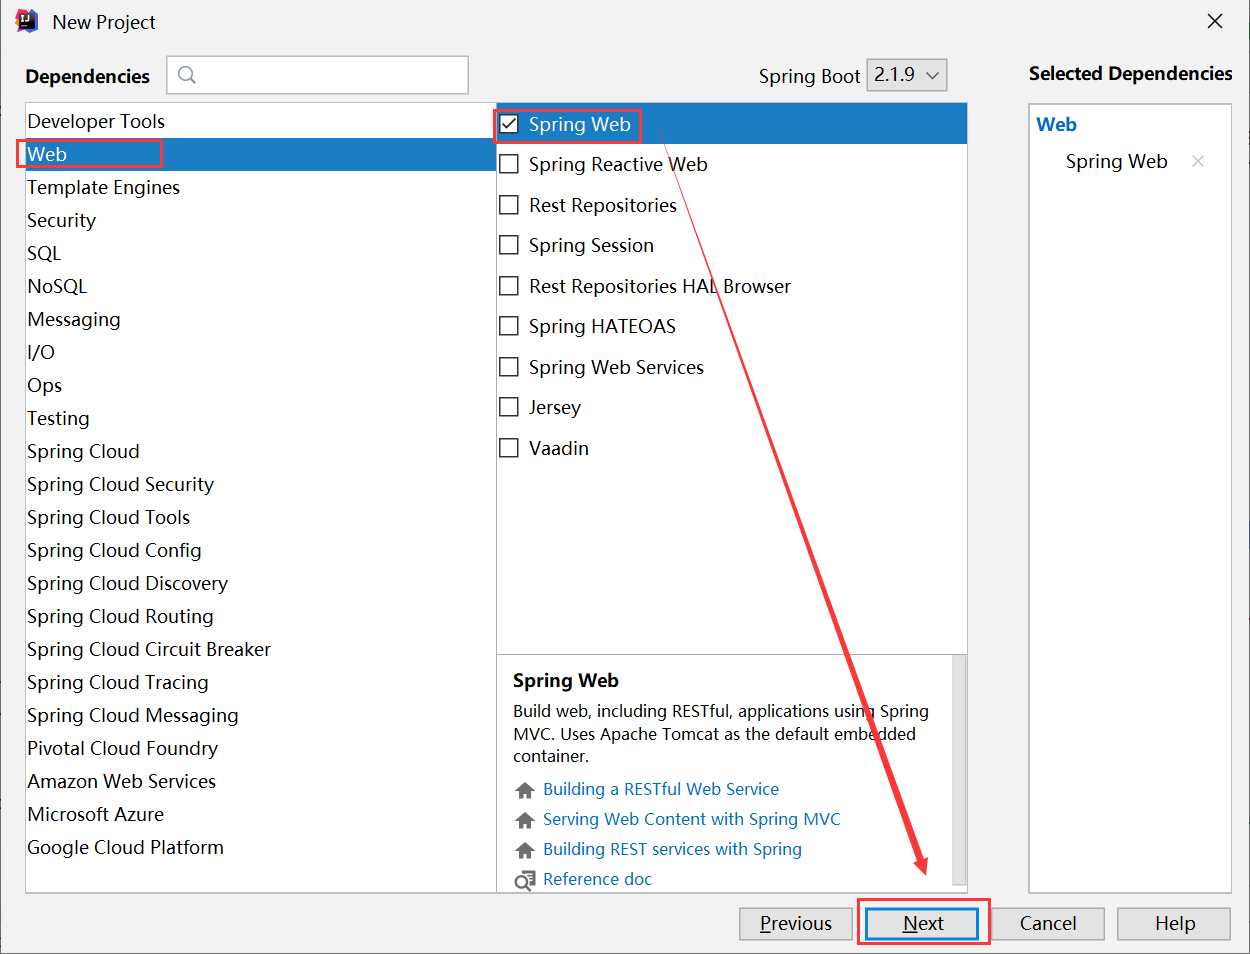1250x954 pixels.
Task: Open Building REST services with Spring link
Action: [672, 849]
